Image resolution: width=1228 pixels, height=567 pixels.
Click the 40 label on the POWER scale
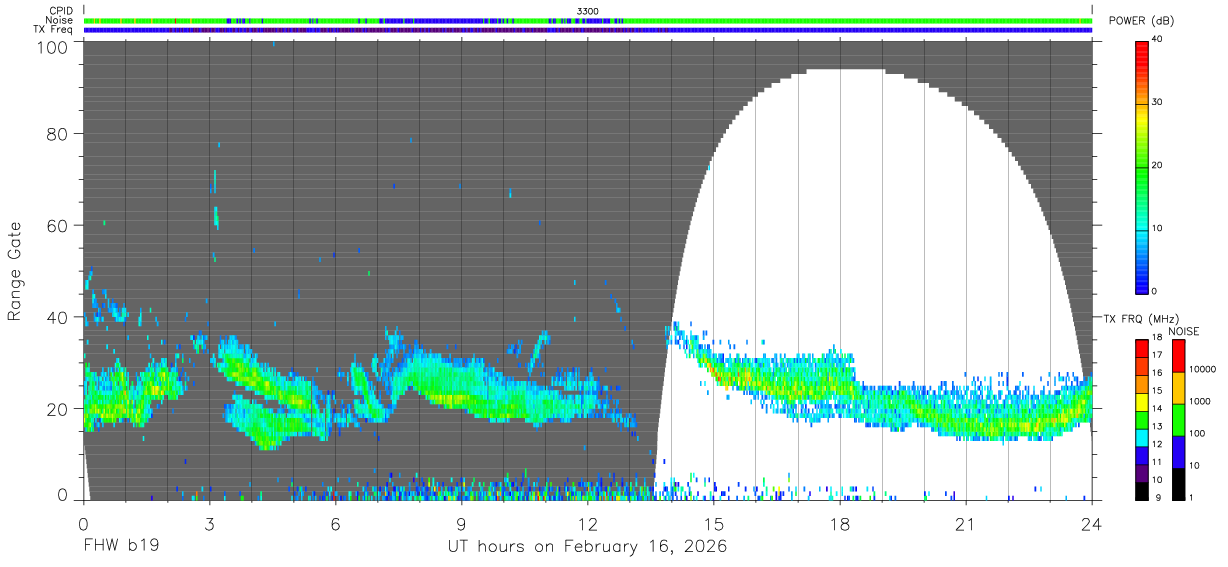[1159, 40]
